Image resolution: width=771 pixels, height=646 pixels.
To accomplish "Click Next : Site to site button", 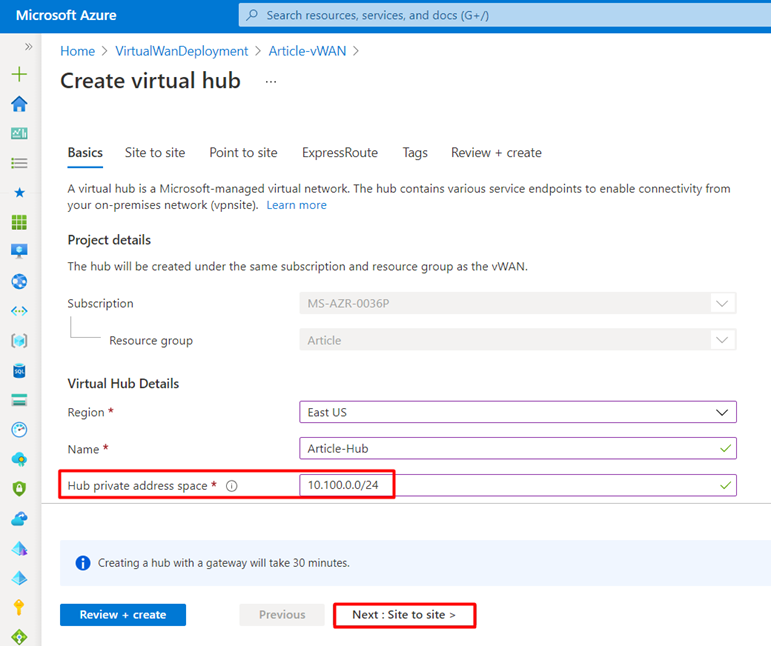I will pos(404,615).
